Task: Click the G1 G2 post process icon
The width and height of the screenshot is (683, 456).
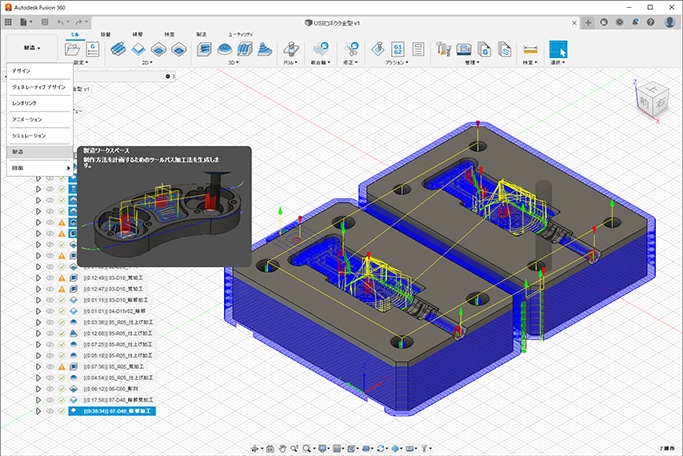Action: coord(396,48)
